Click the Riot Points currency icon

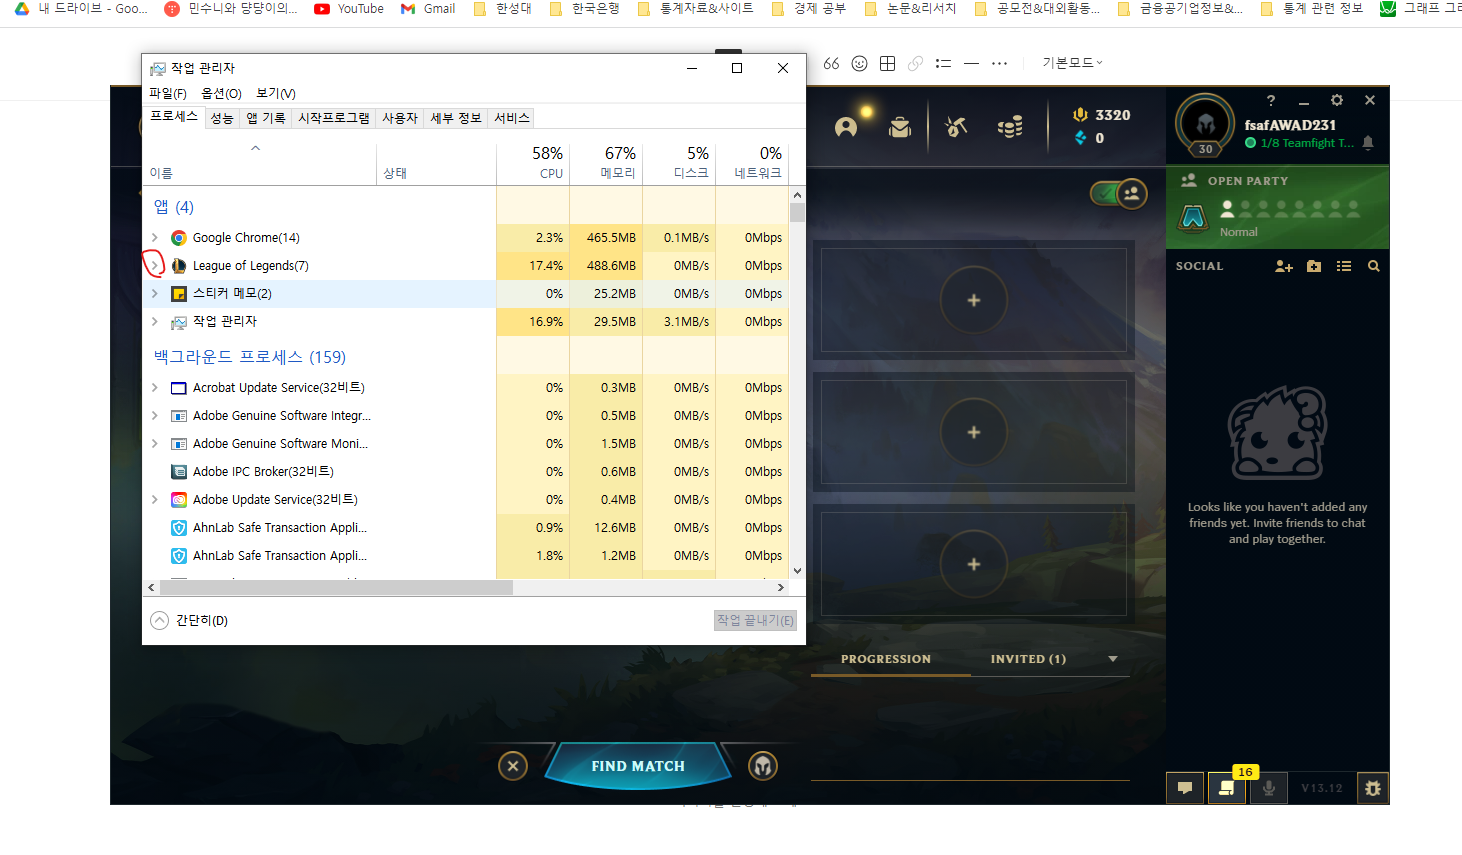click(x=1080, y=115)
